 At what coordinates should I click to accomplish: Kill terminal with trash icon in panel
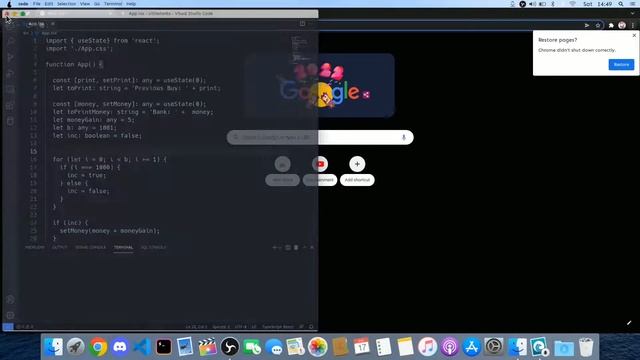[296, 247]
